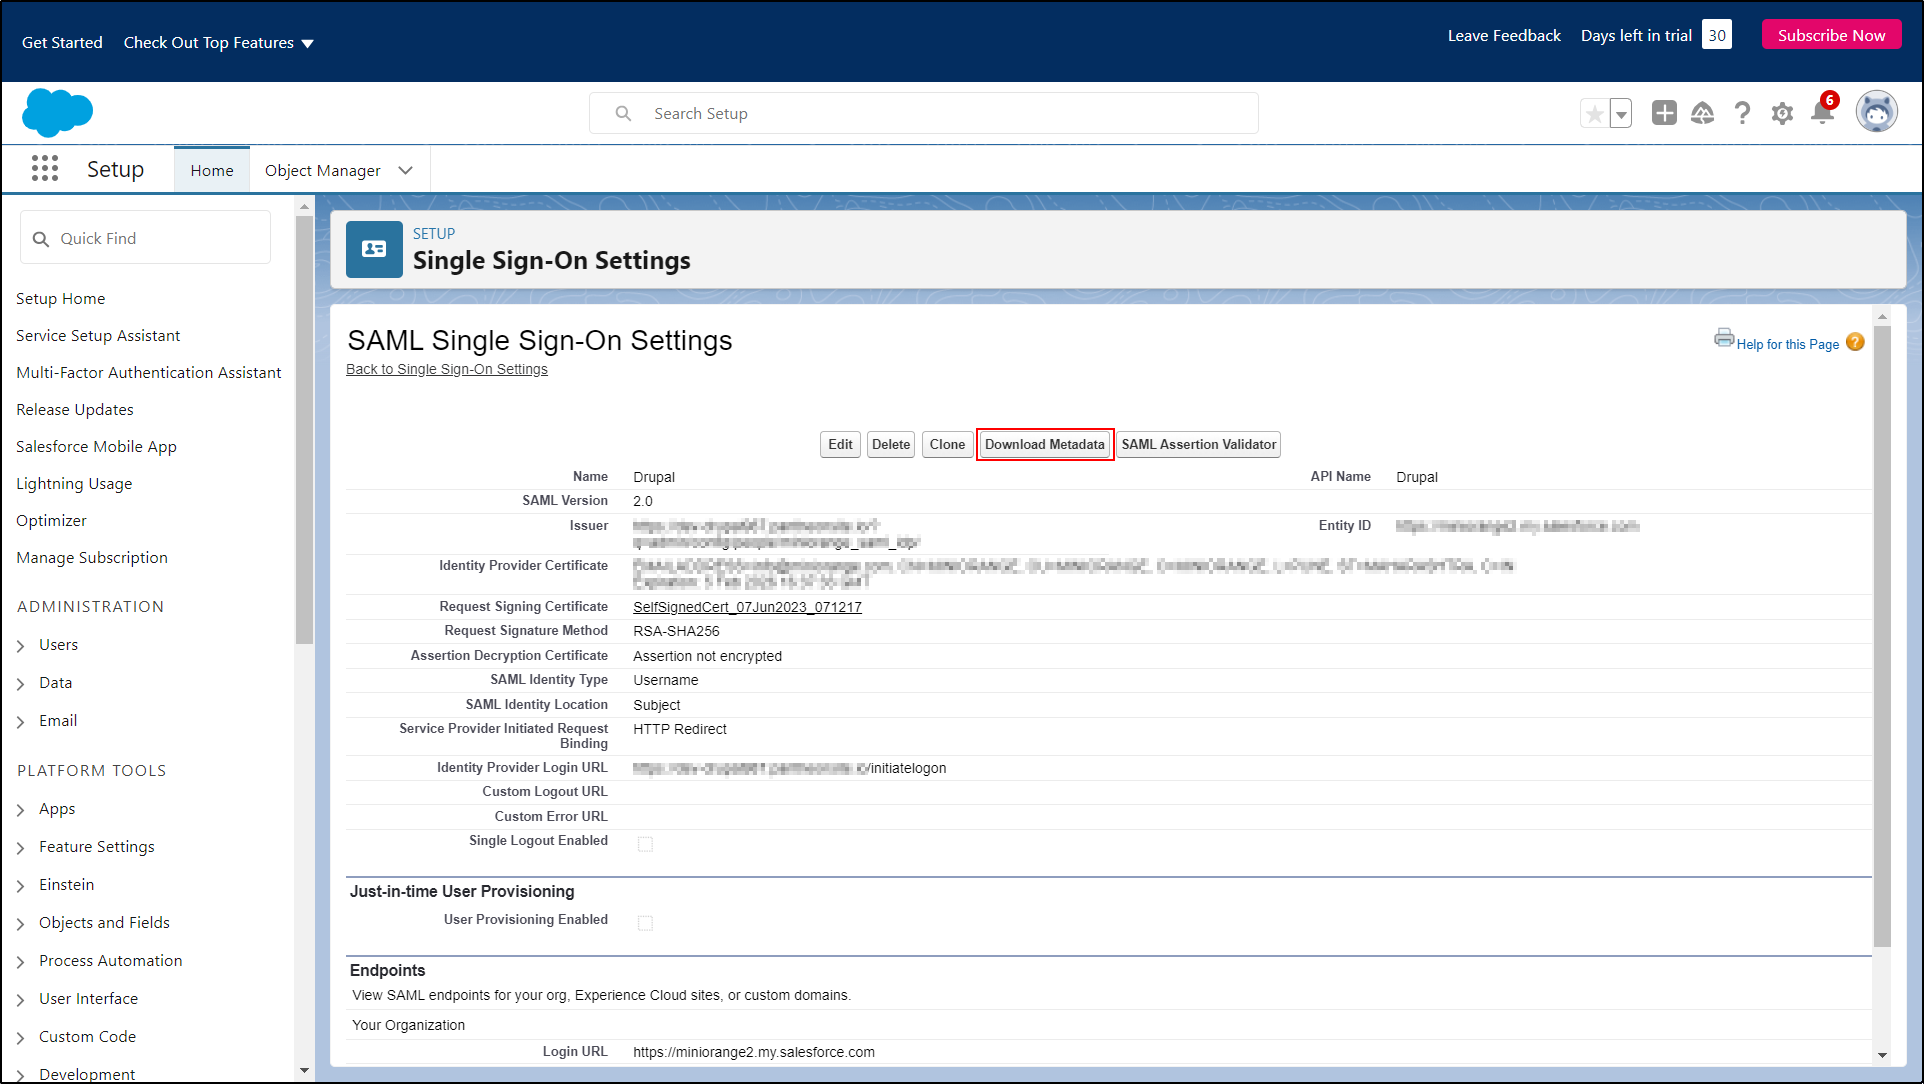Switch to the Home tab in Setup
Screen dimensions: 1924x1084
tap(211, 170)
